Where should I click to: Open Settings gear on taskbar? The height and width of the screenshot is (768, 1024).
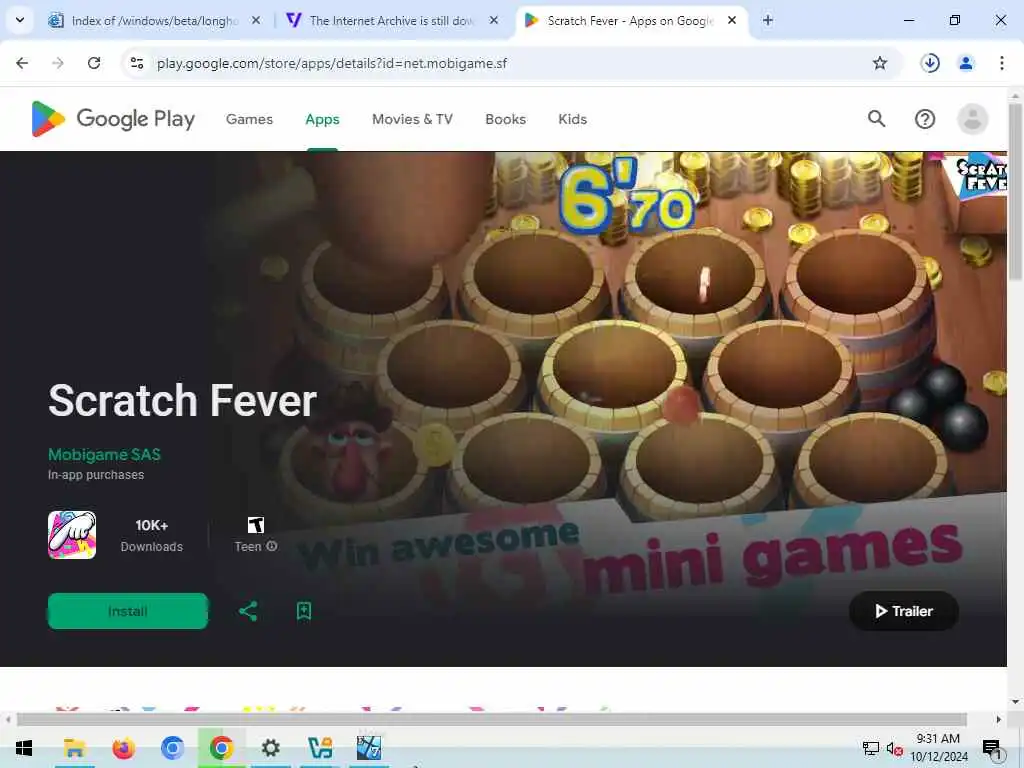point(270,748)
